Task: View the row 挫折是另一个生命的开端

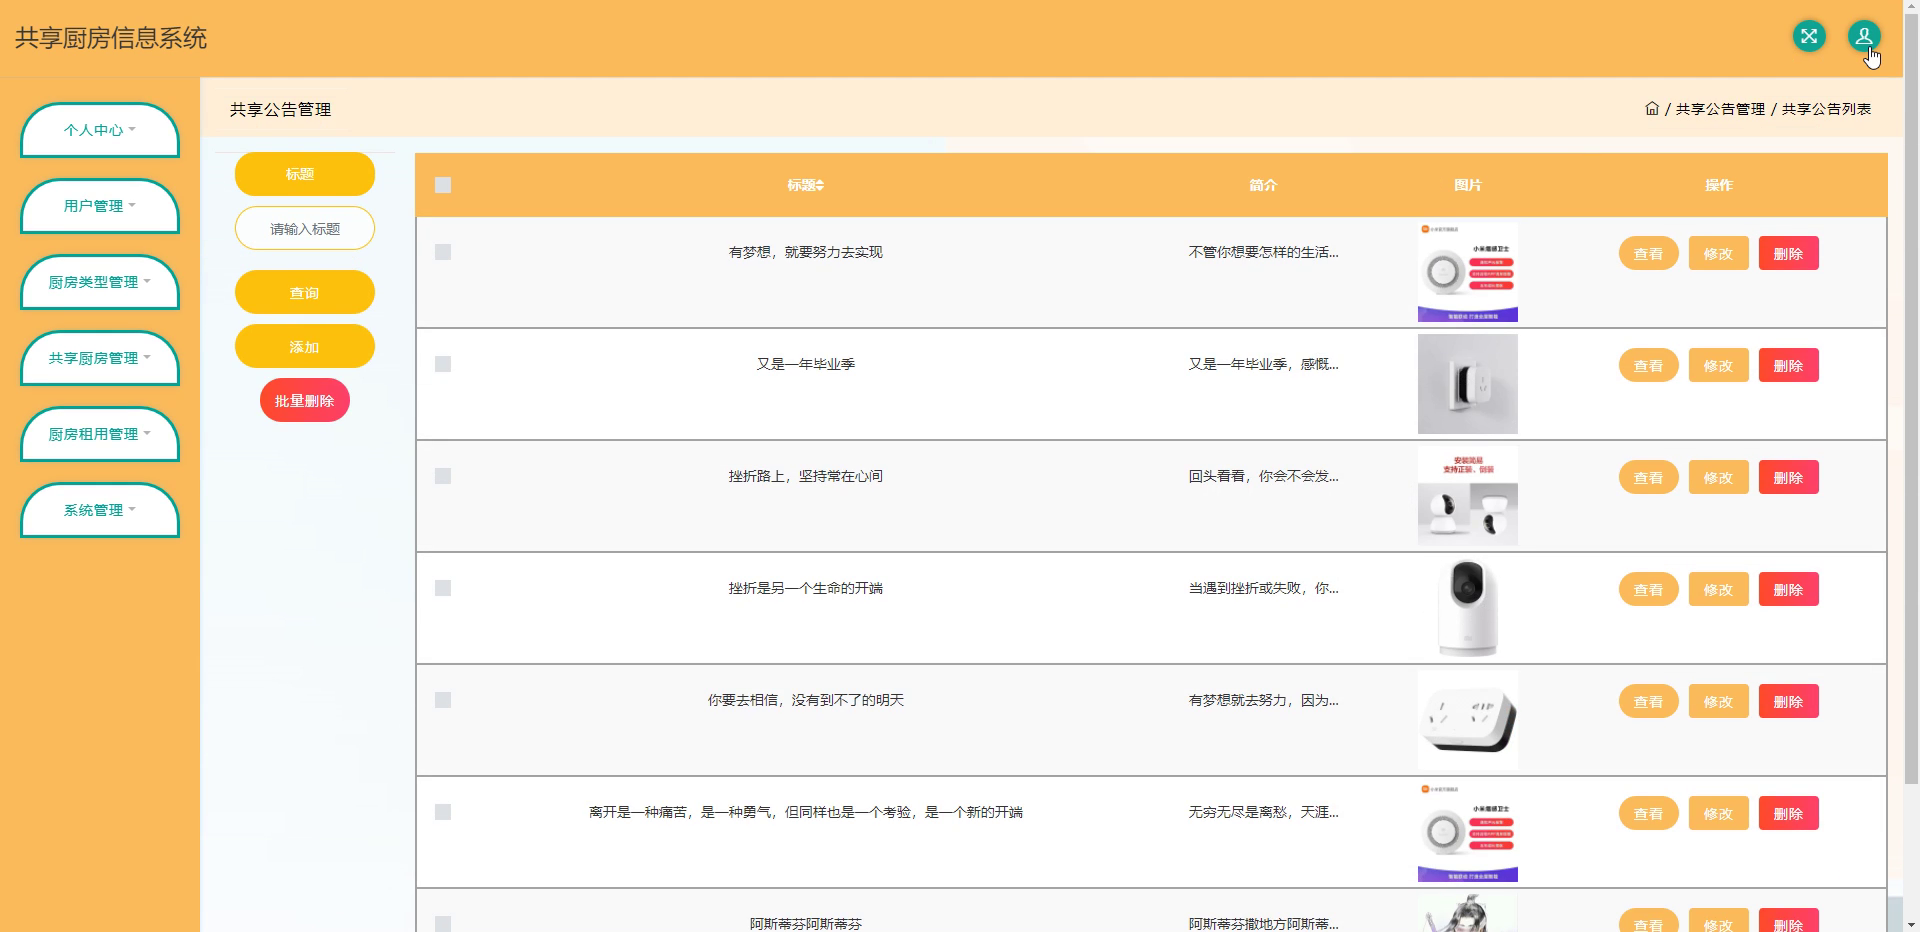Action: coord(1648,589)
